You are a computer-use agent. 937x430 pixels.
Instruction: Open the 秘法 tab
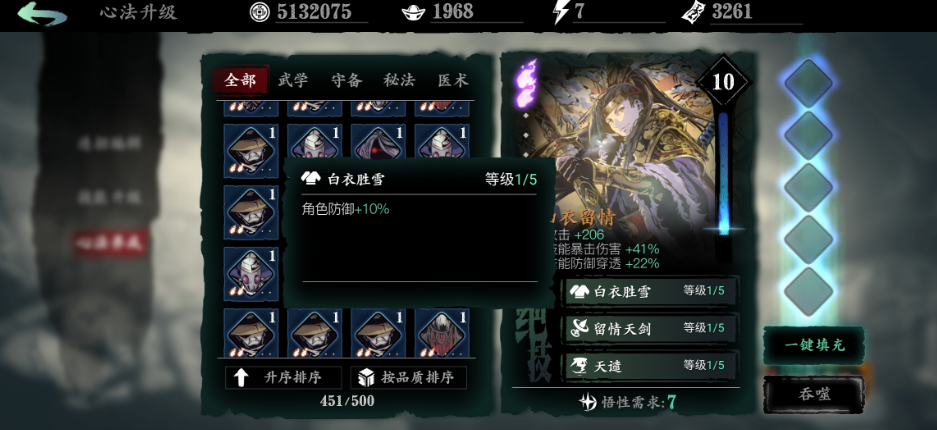coord(399,81)
